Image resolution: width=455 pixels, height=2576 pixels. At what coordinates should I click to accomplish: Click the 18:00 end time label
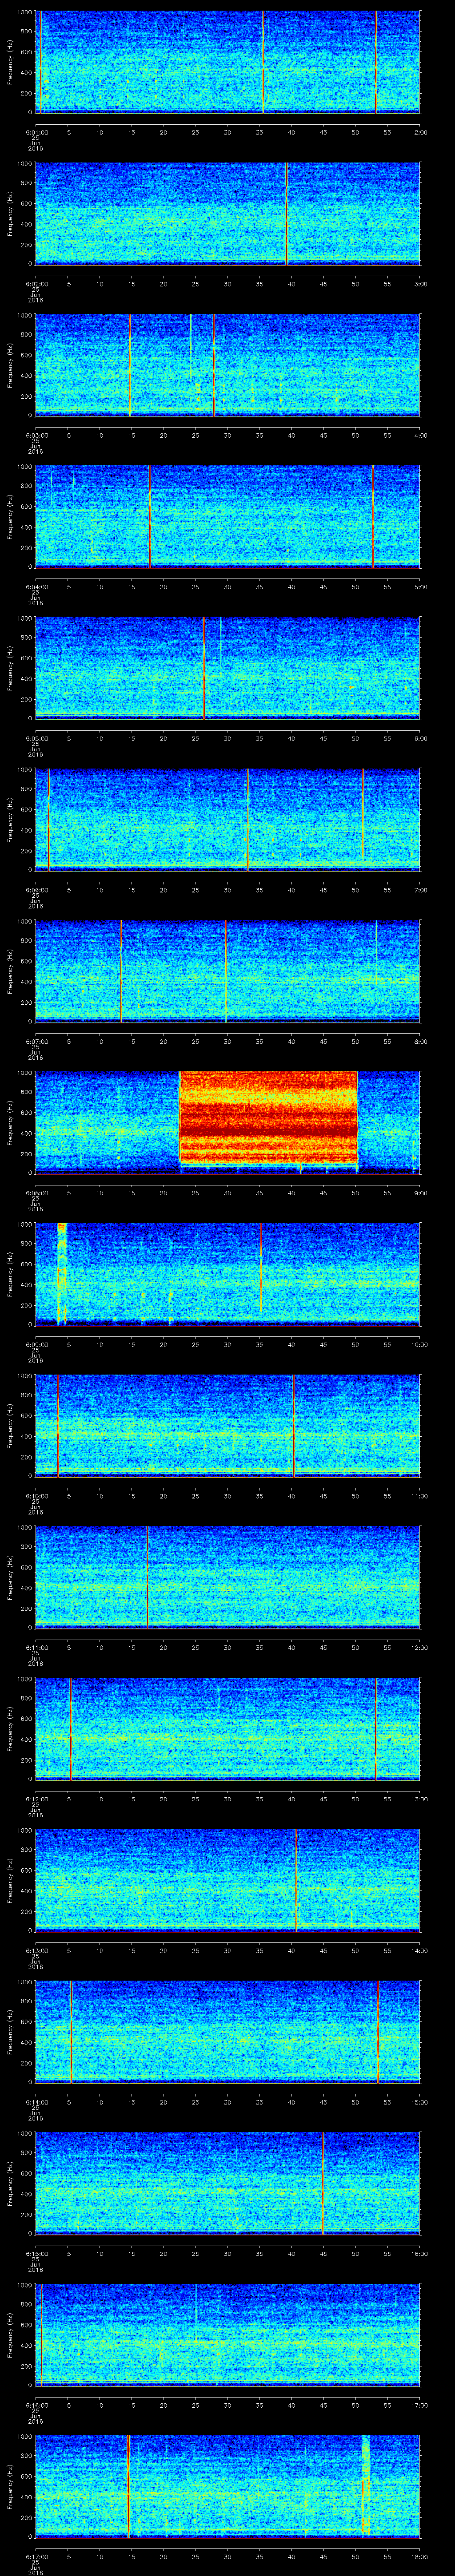419,2556
